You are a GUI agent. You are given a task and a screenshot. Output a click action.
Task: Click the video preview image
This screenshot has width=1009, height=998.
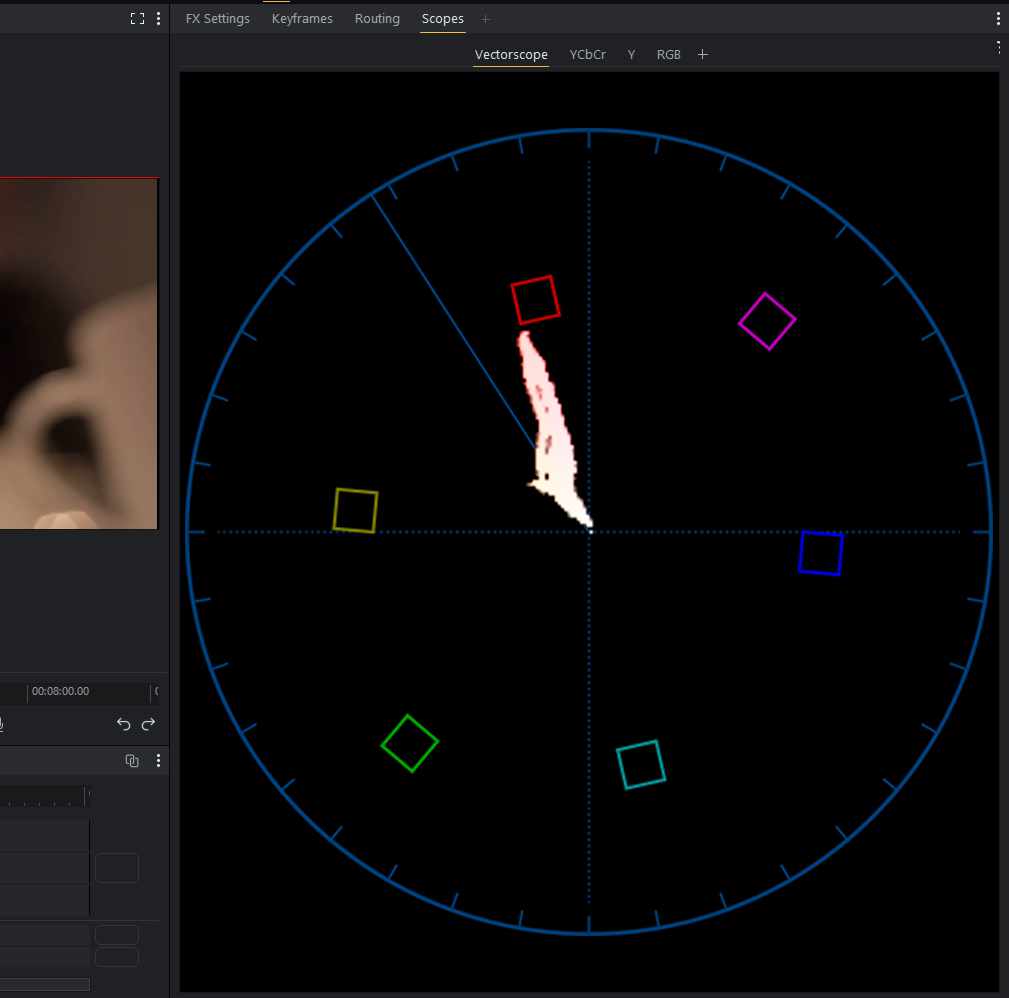(79, 353)
